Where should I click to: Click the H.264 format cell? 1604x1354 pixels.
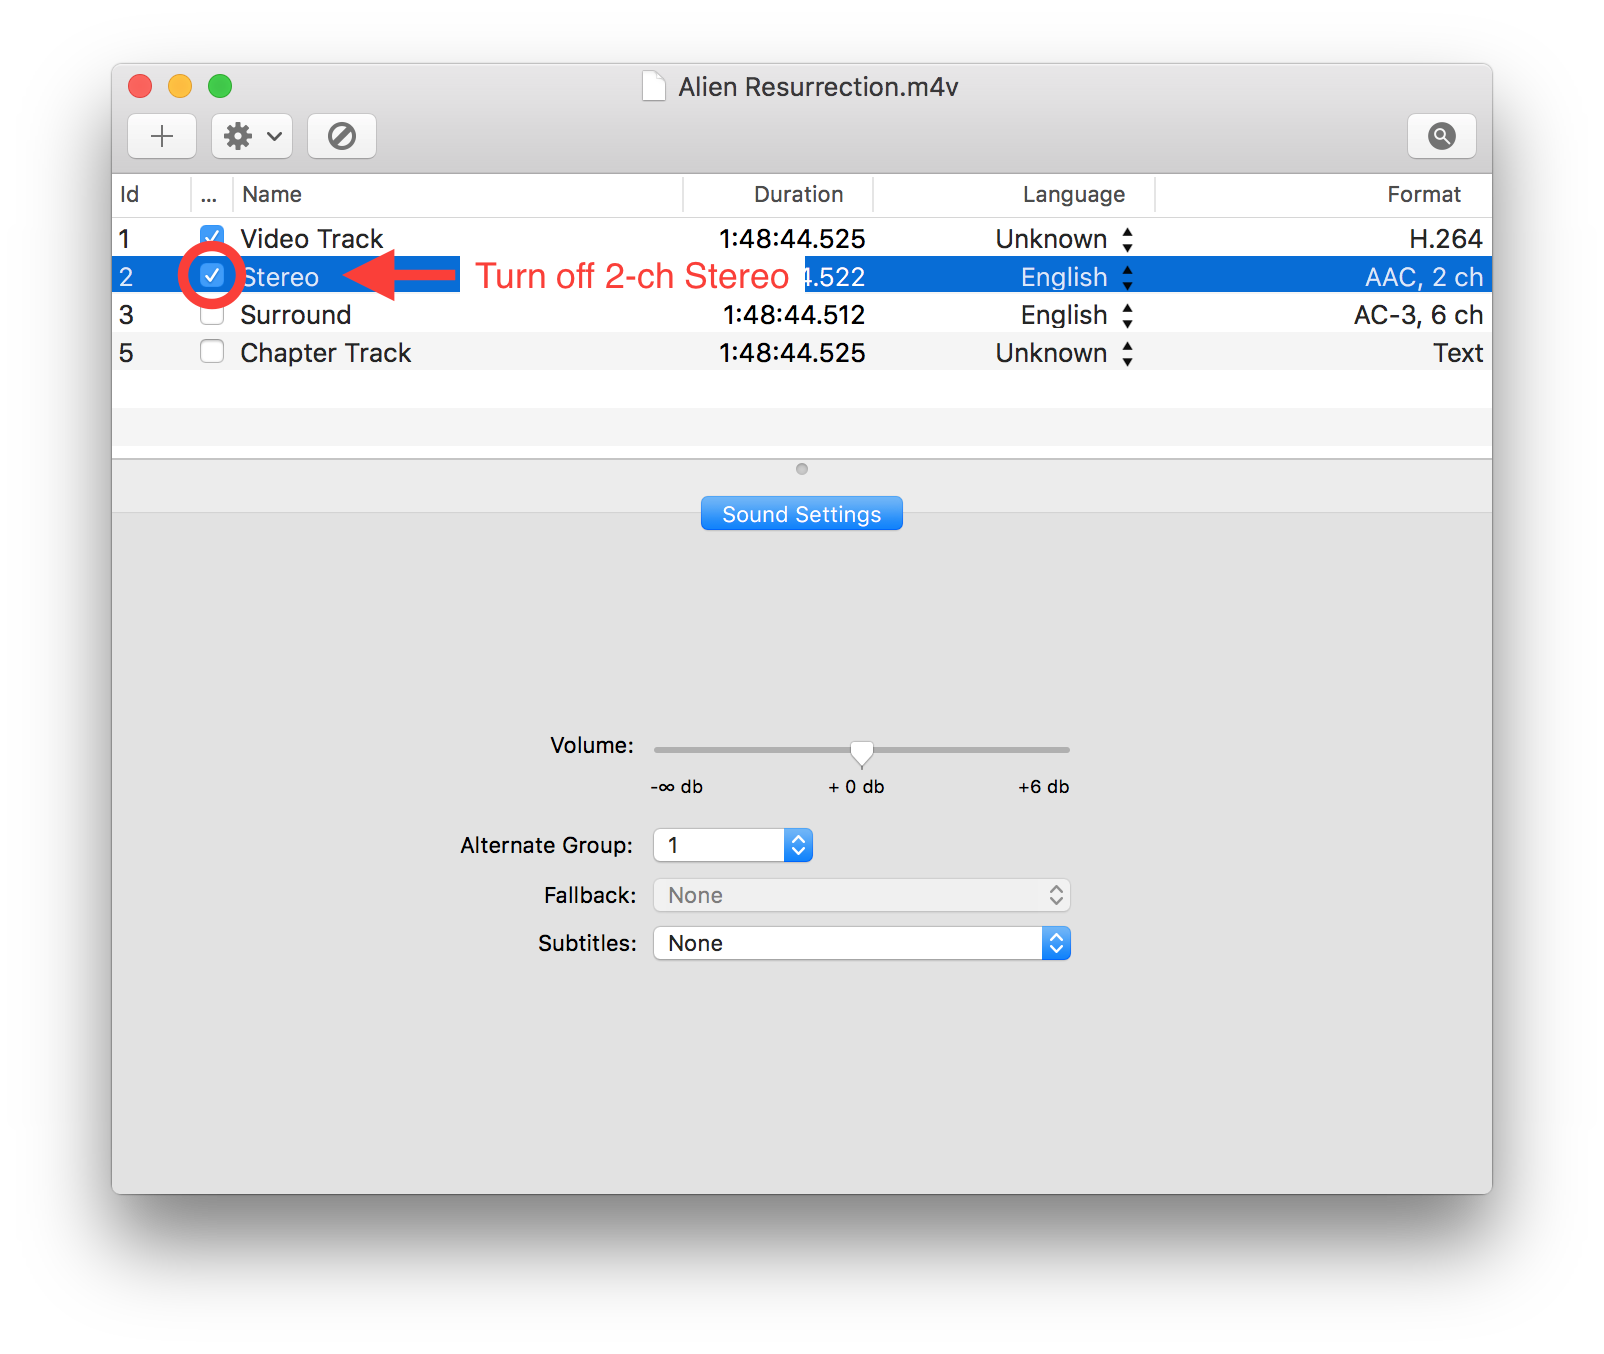(1446, 239)
